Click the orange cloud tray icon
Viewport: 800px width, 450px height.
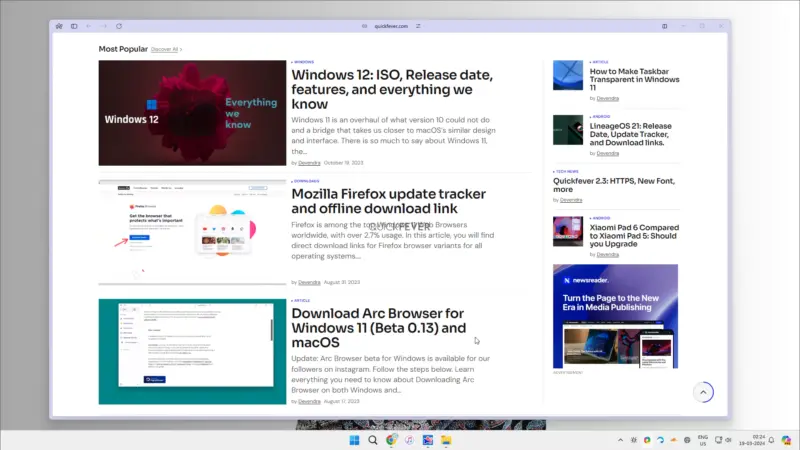tap(673, 440)
